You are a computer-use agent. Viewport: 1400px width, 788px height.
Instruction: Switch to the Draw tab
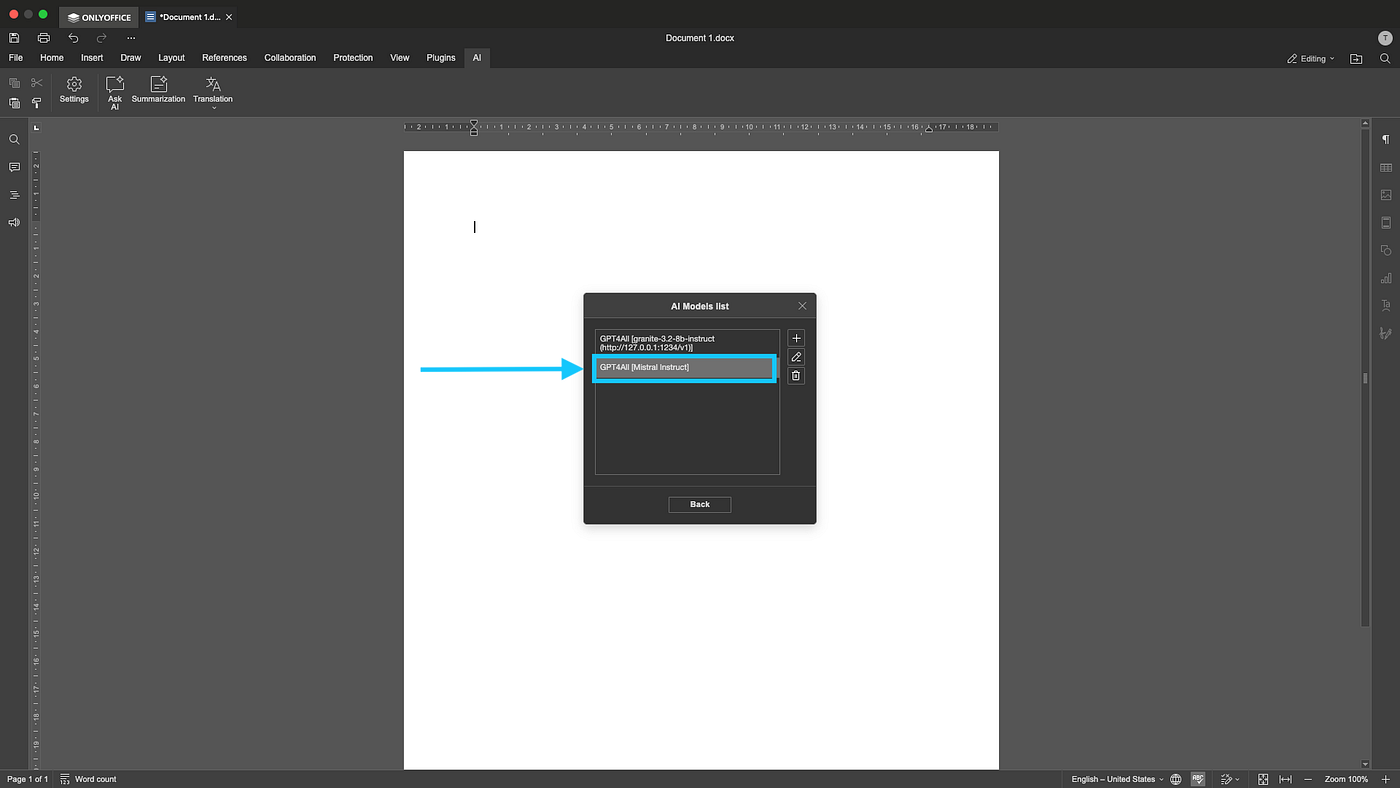click(x=131, y=58)
